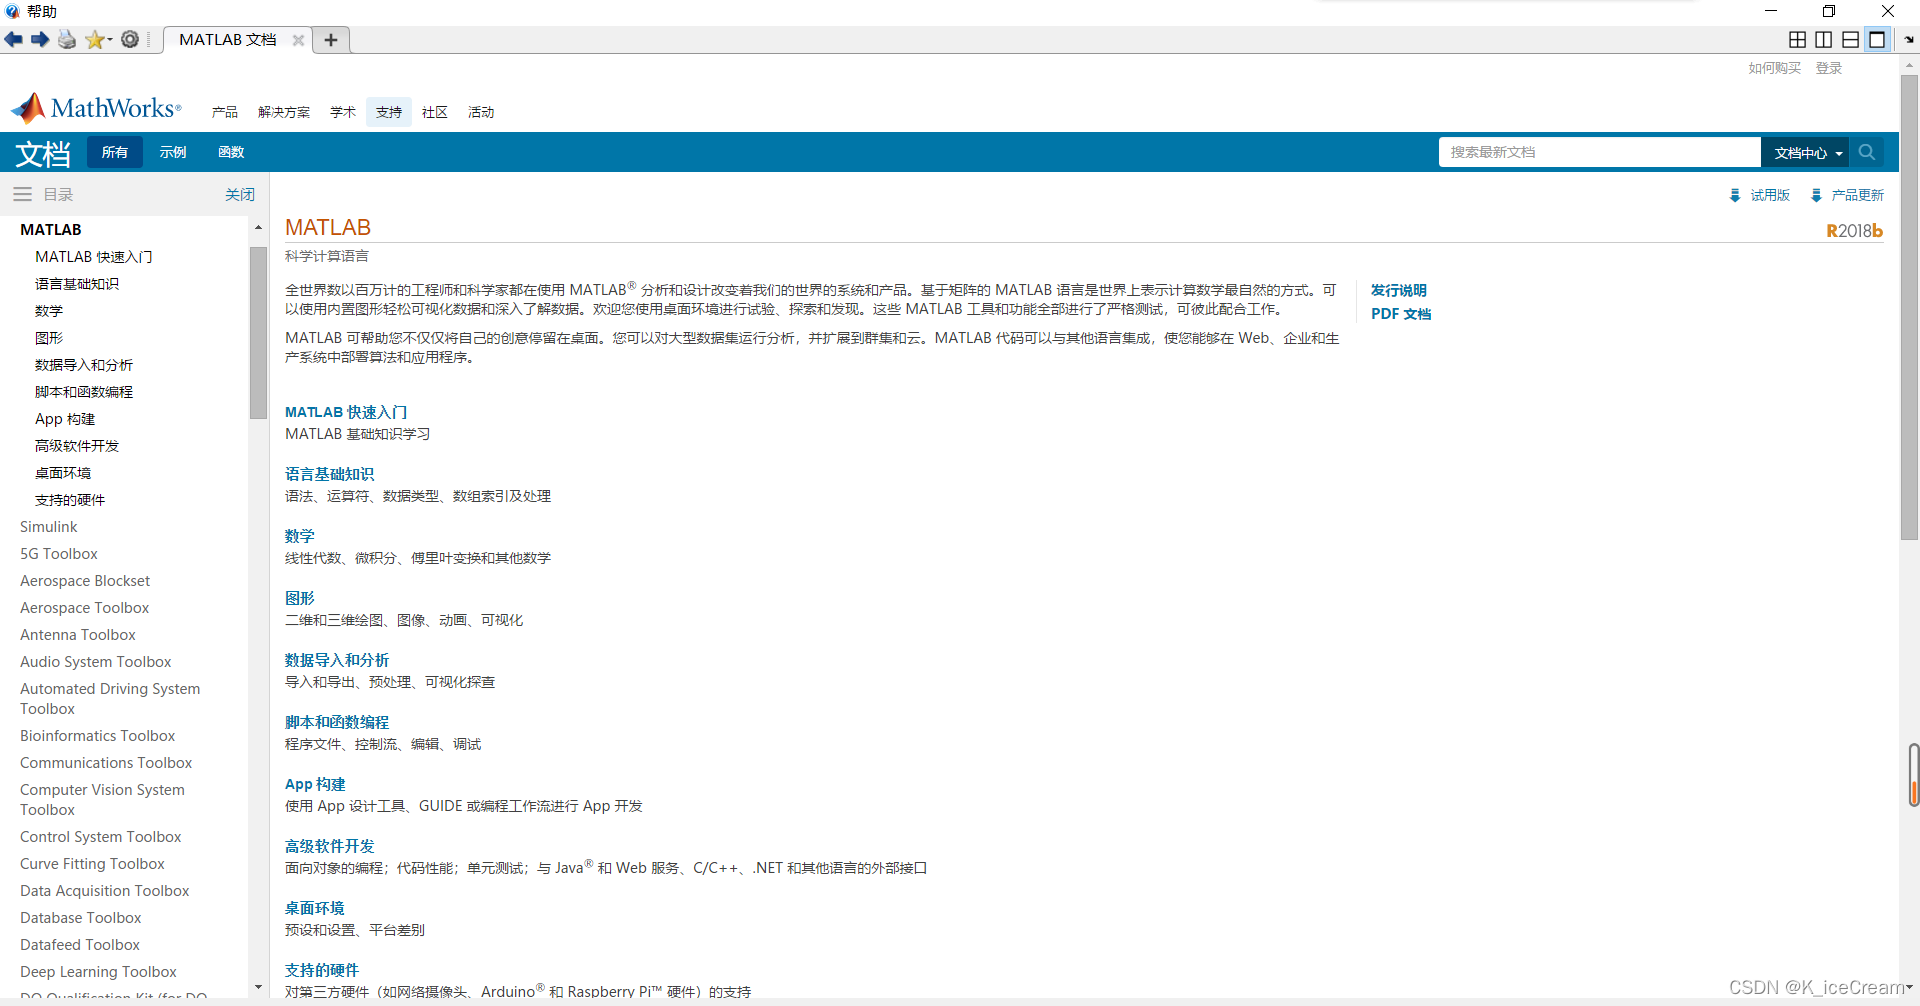Open help preferences gear icon

tap(130, 39)
